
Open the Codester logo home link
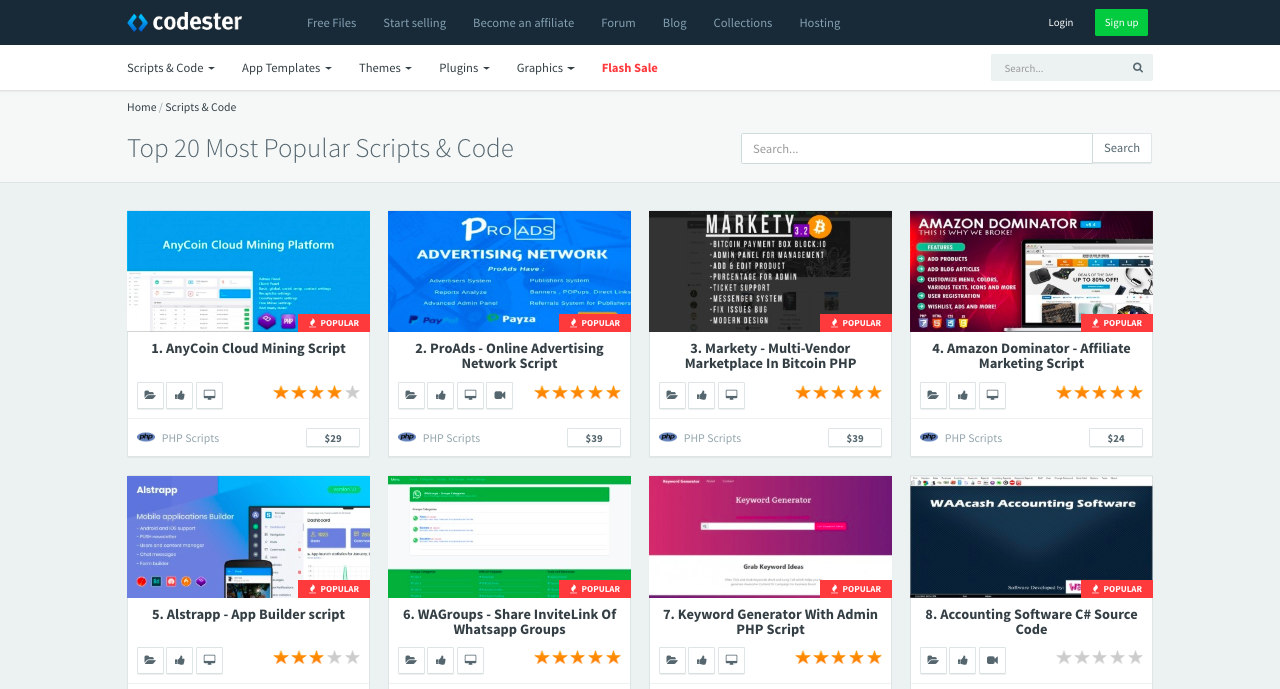click(x=185, y=22)
